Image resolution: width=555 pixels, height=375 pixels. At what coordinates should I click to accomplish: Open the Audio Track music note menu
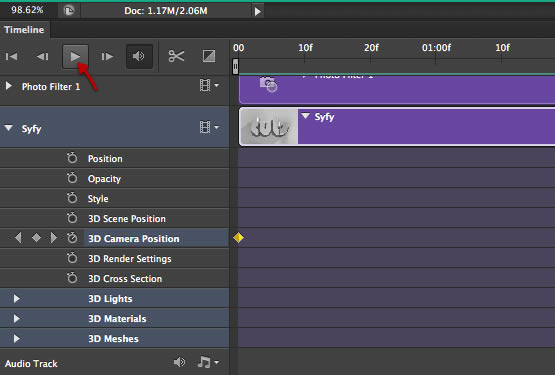pos(208,362)
